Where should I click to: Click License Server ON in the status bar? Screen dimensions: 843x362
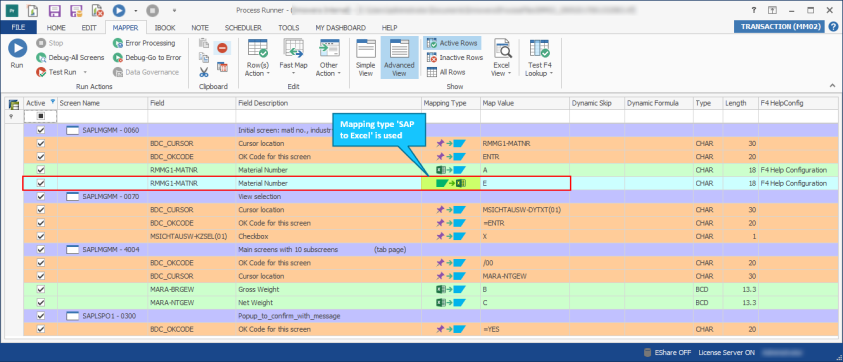pos(726,352)
